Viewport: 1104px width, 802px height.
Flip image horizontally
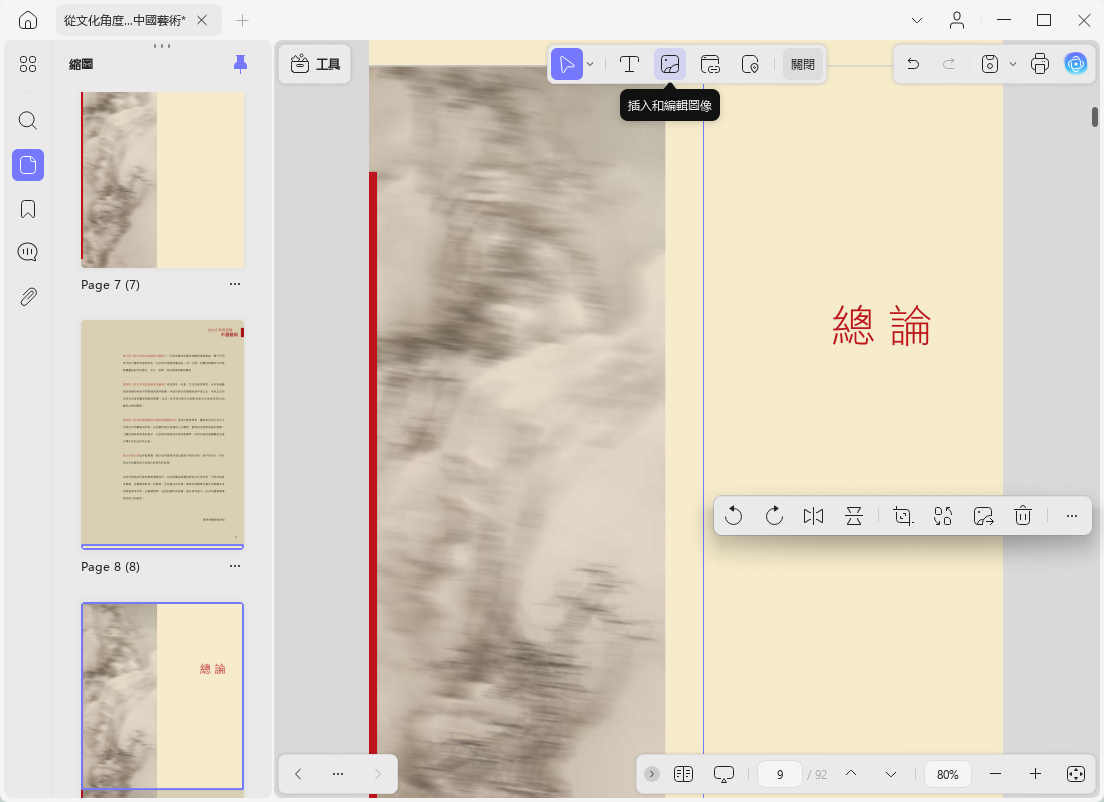point(813,516)
